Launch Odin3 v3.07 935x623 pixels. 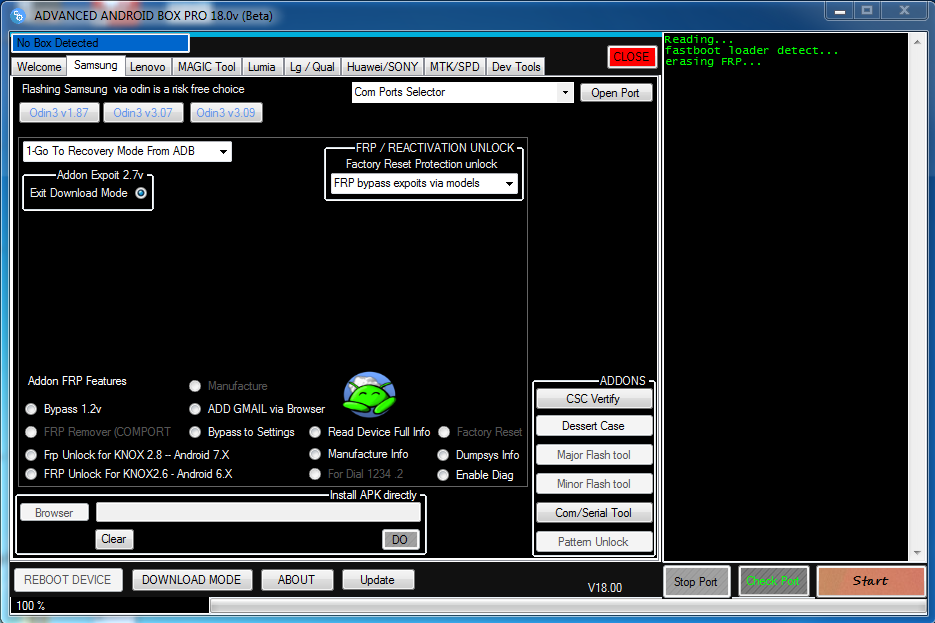coord(143,113)
